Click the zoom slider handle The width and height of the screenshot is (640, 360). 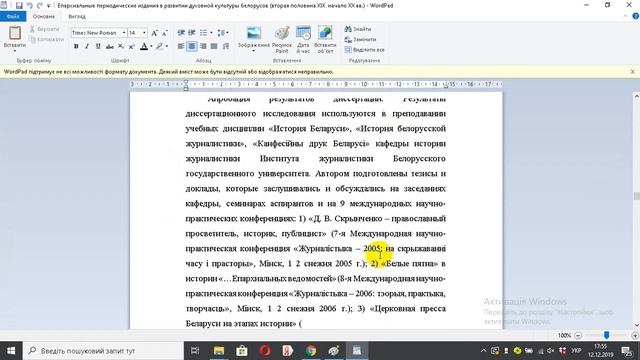(607, 335)
